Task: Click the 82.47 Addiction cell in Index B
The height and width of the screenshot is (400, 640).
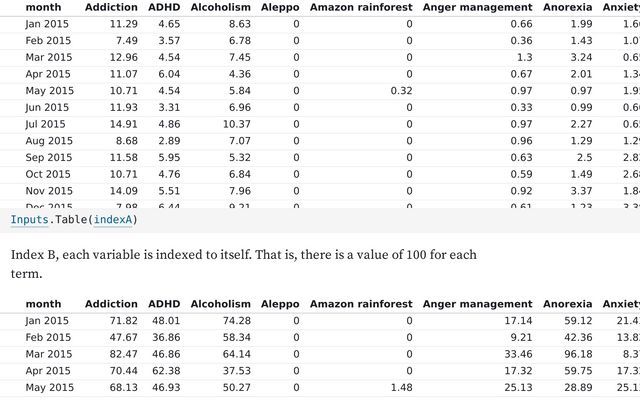Action: point(123,354)
